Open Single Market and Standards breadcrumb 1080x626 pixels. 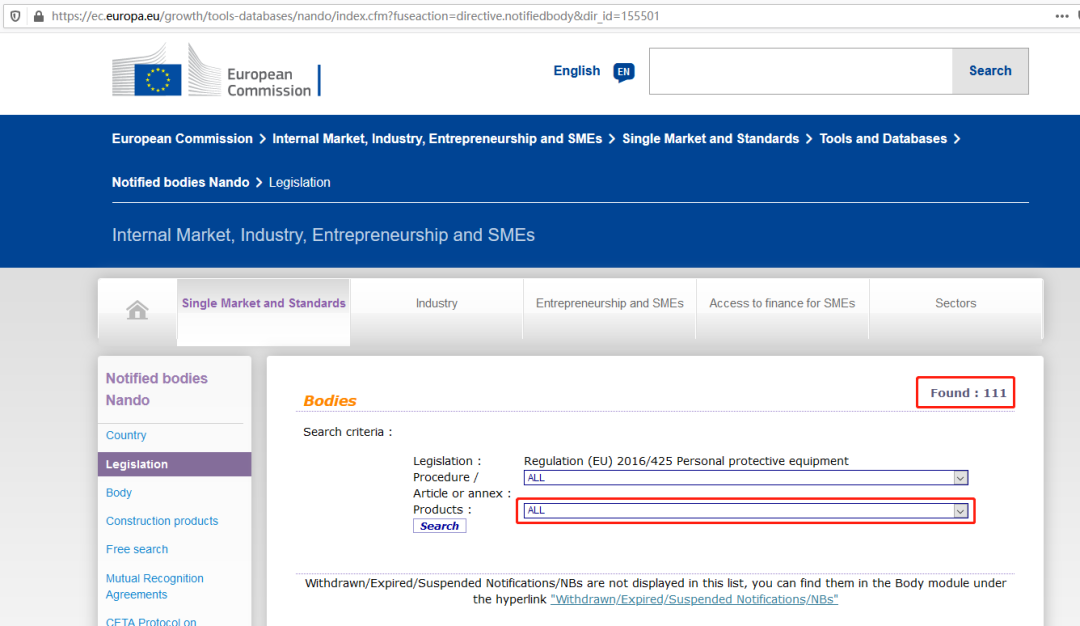tap(710, 138)
